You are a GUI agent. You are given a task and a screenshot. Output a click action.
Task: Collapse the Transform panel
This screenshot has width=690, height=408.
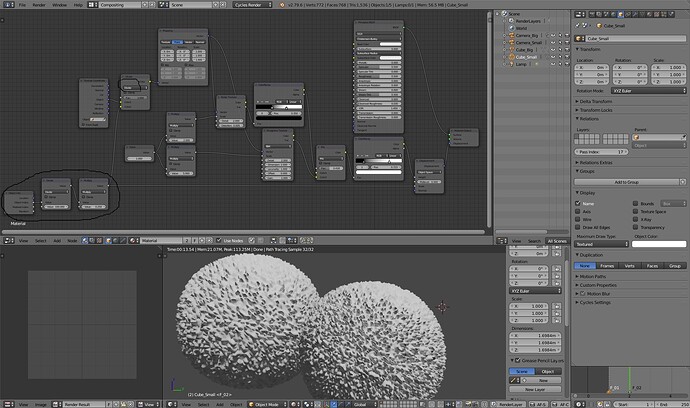click(x=590, y=49)
